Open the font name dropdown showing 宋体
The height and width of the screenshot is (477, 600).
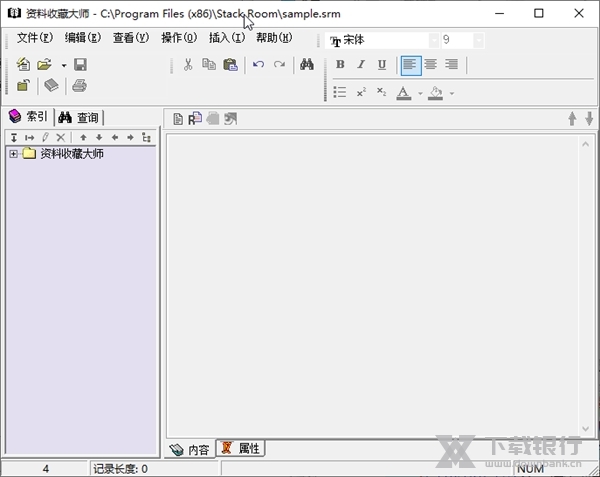tap(433, 40)
